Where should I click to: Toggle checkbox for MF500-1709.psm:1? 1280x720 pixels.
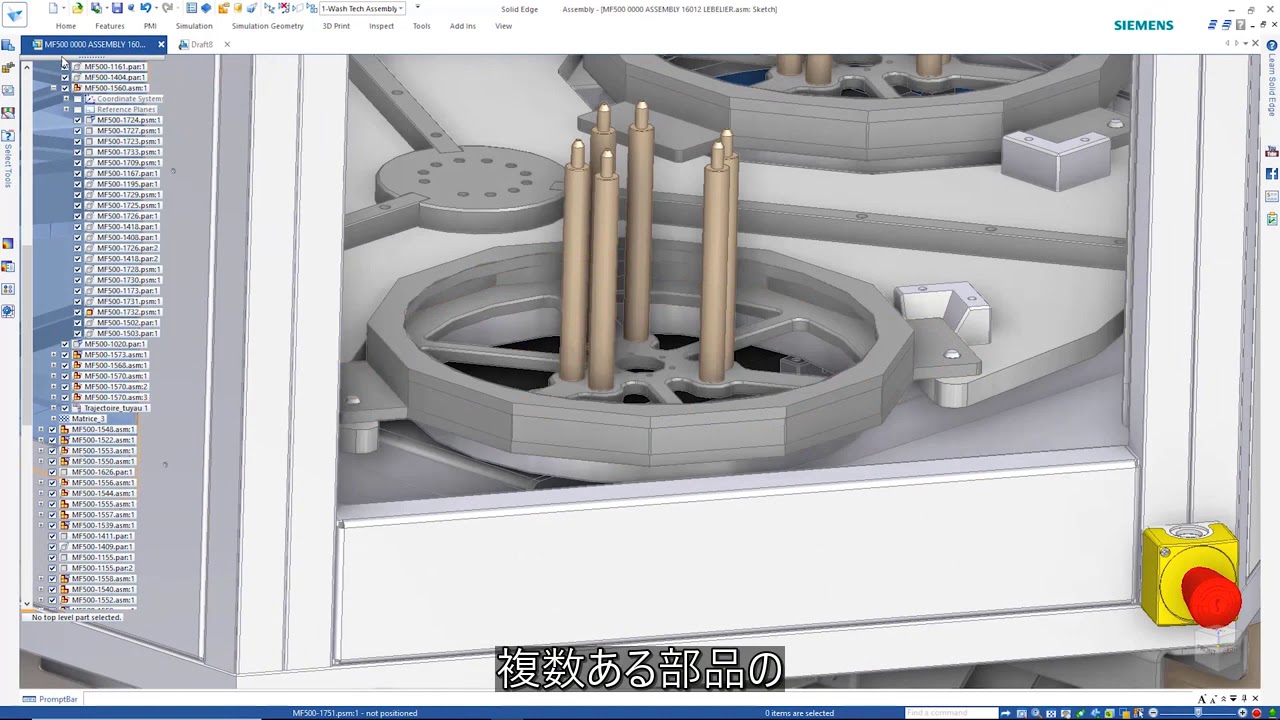[78, 163]
